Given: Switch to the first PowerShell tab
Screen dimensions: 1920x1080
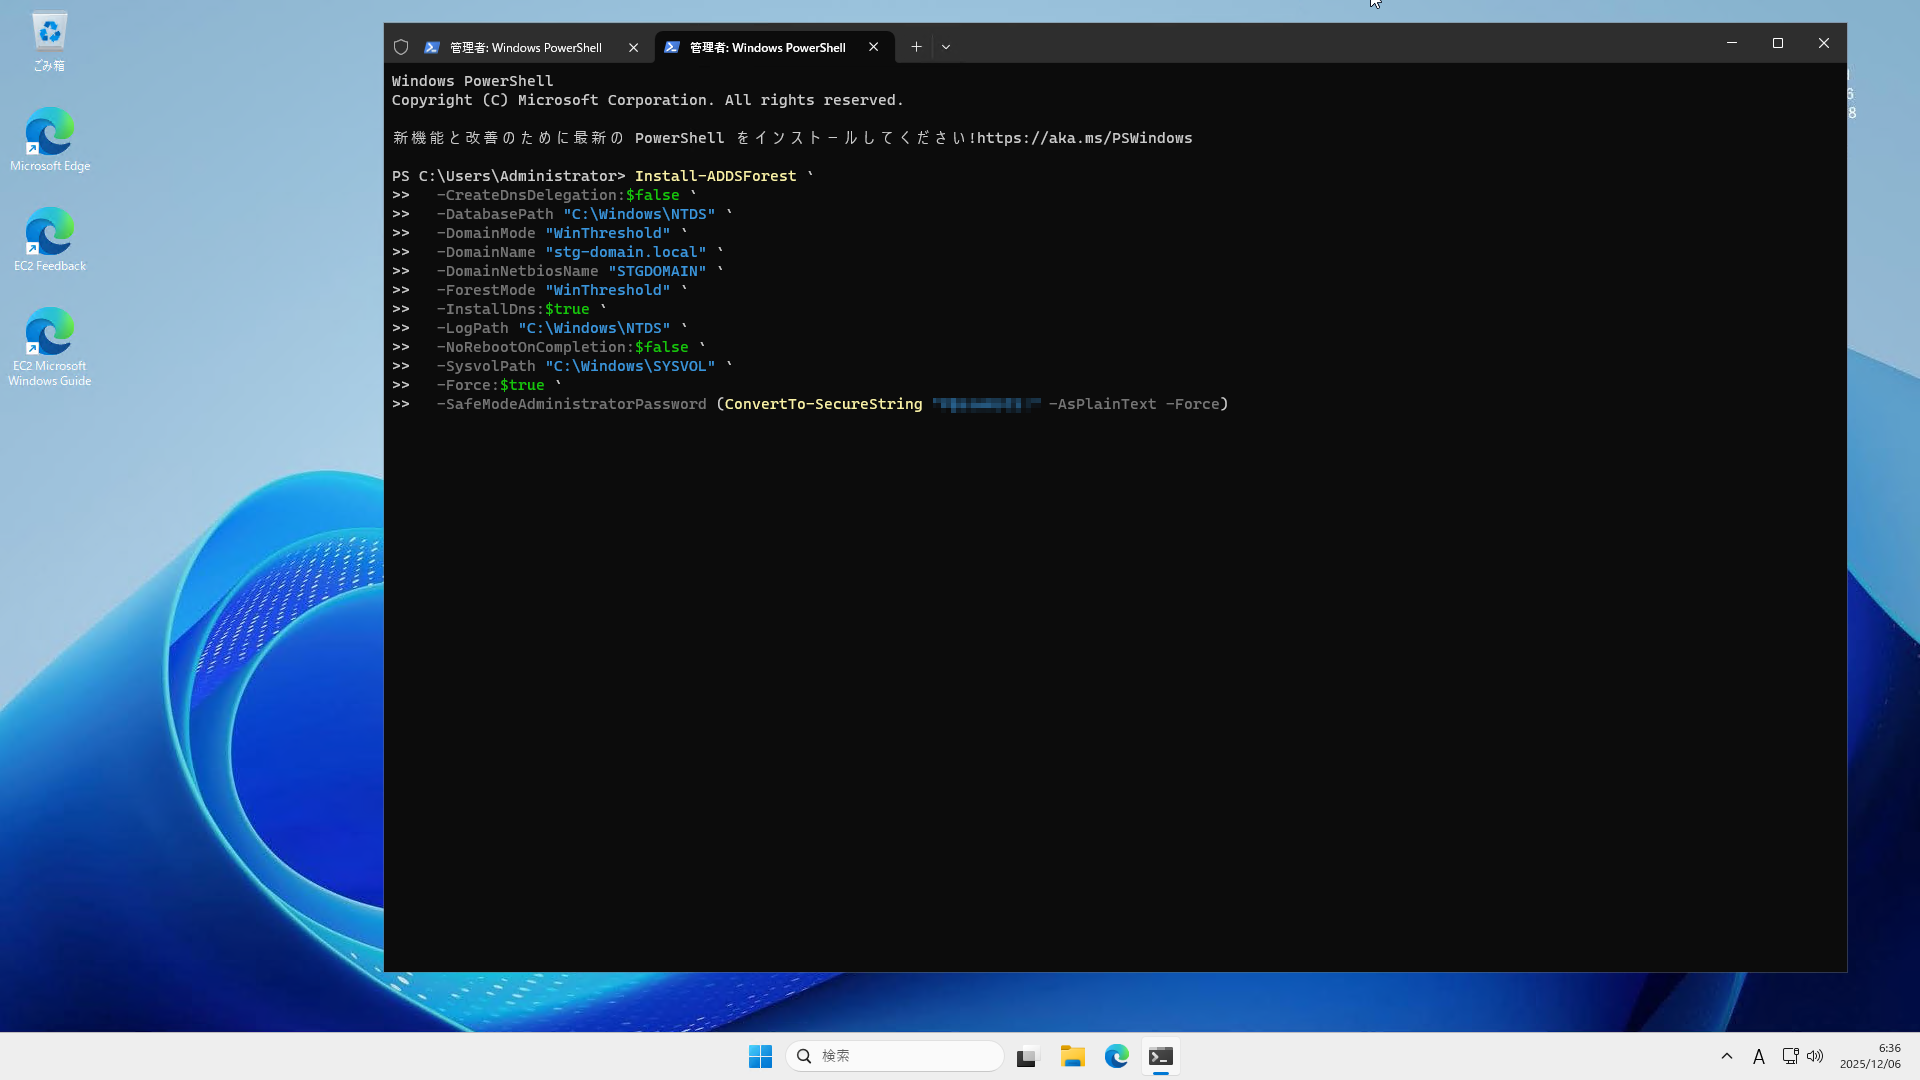Looking at the screenshot, I should [525, 47].
